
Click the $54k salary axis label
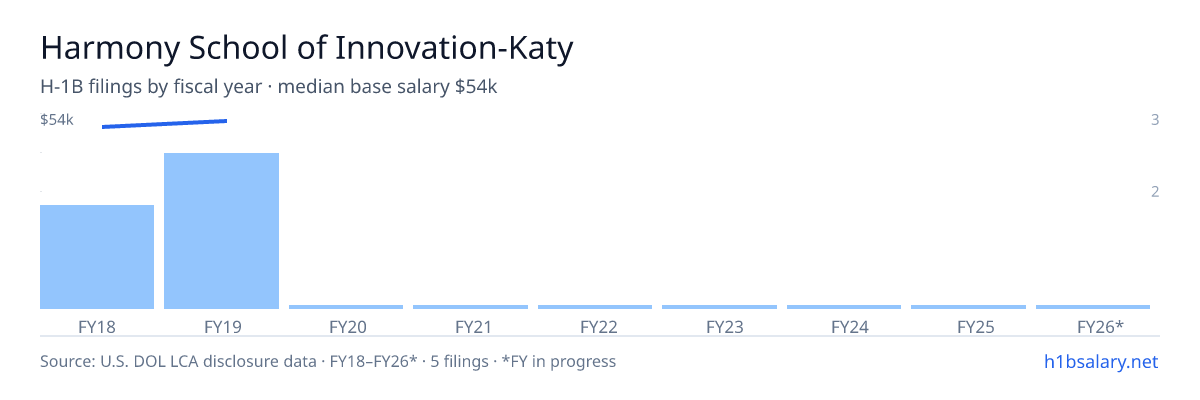coord(57,120)
